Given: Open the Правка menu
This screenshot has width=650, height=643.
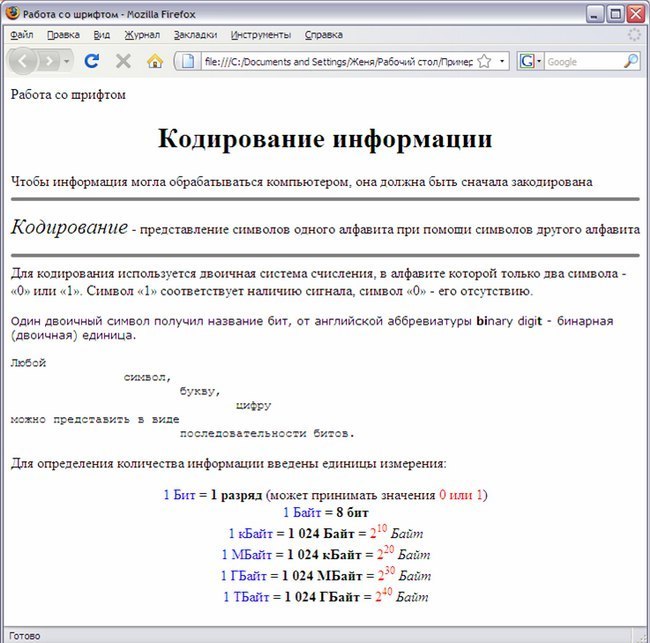Looking at the screenshot, I should pos(63,34).
